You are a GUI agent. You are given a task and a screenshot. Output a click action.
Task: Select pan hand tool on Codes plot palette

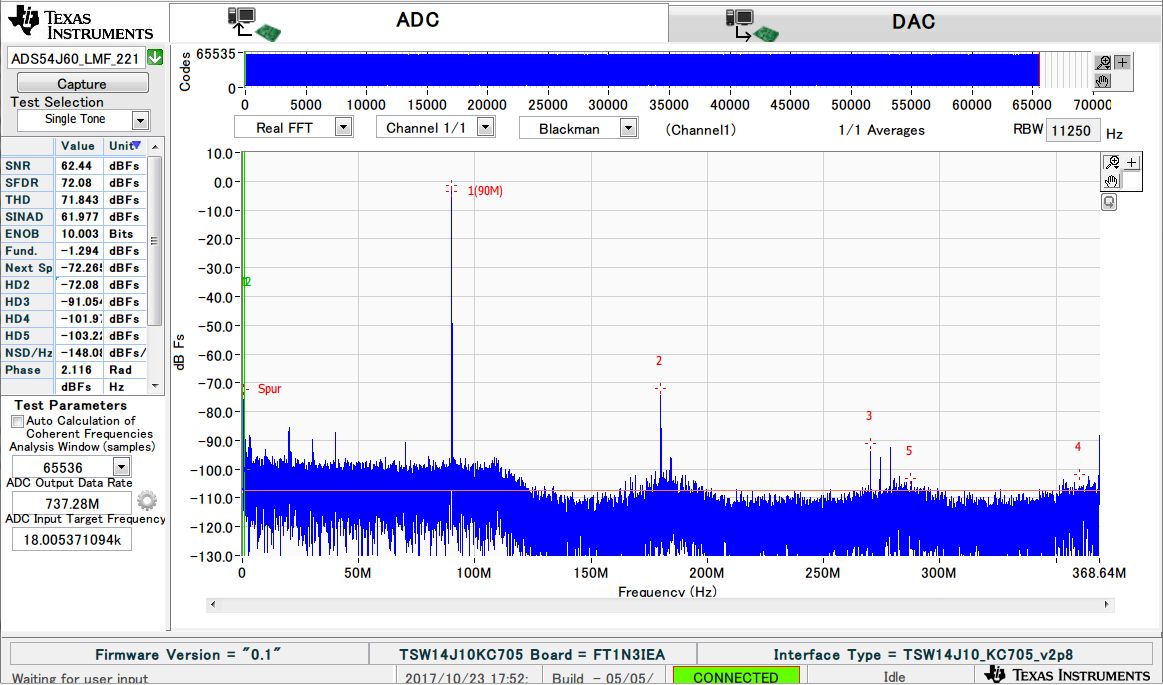[x=1103, y=80]
